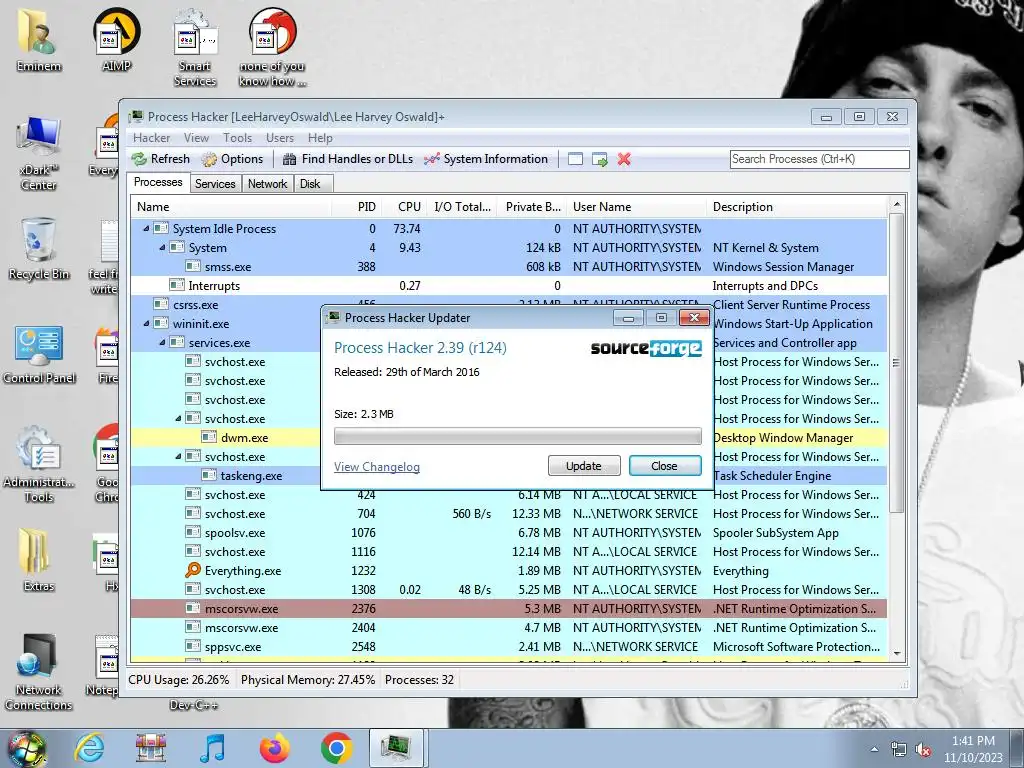Click the Windows Start orb
Image resolution: width=1024 pixels, height=768 pixels.
tap(26, 748)
